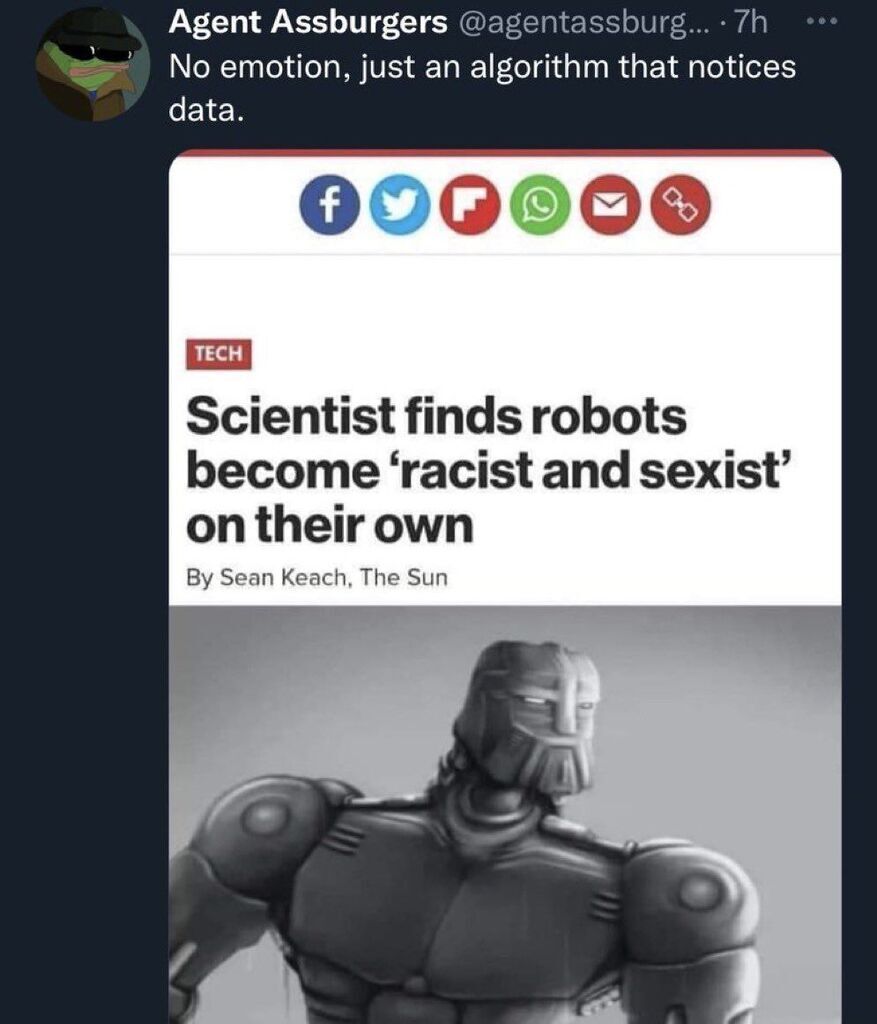This screenshot has height=1024, width=877.
Task: Tap the green WhatsApp share icon
Action: click(540, 205)
